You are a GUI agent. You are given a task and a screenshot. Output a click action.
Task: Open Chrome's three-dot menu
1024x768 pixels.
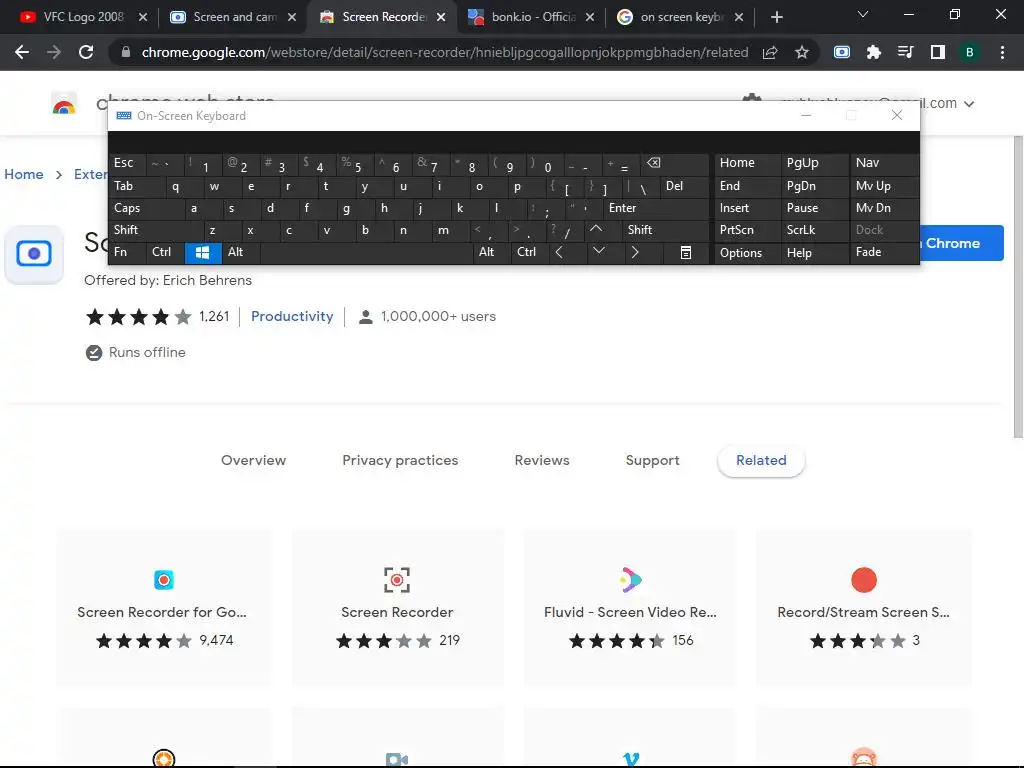(x=1002, y=52)
